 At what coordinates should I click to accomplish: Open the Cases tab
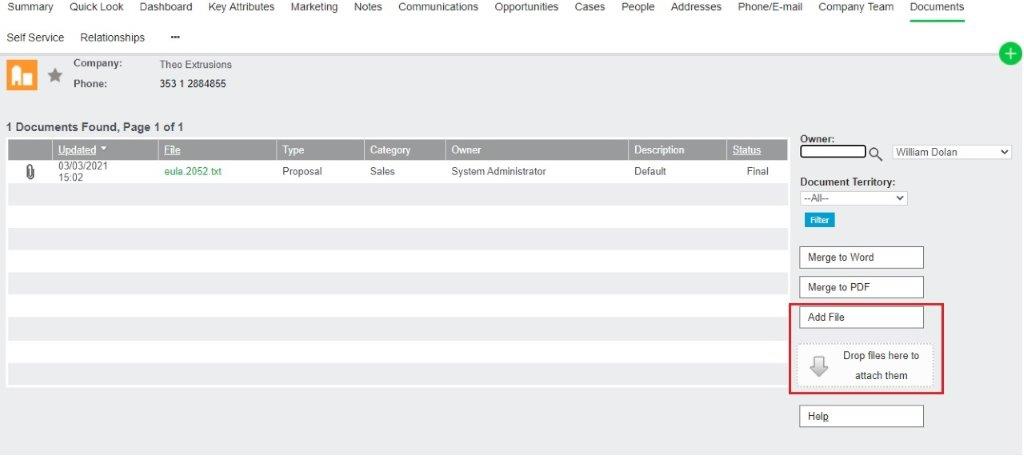pyautogui.click(x=590, y=7)
